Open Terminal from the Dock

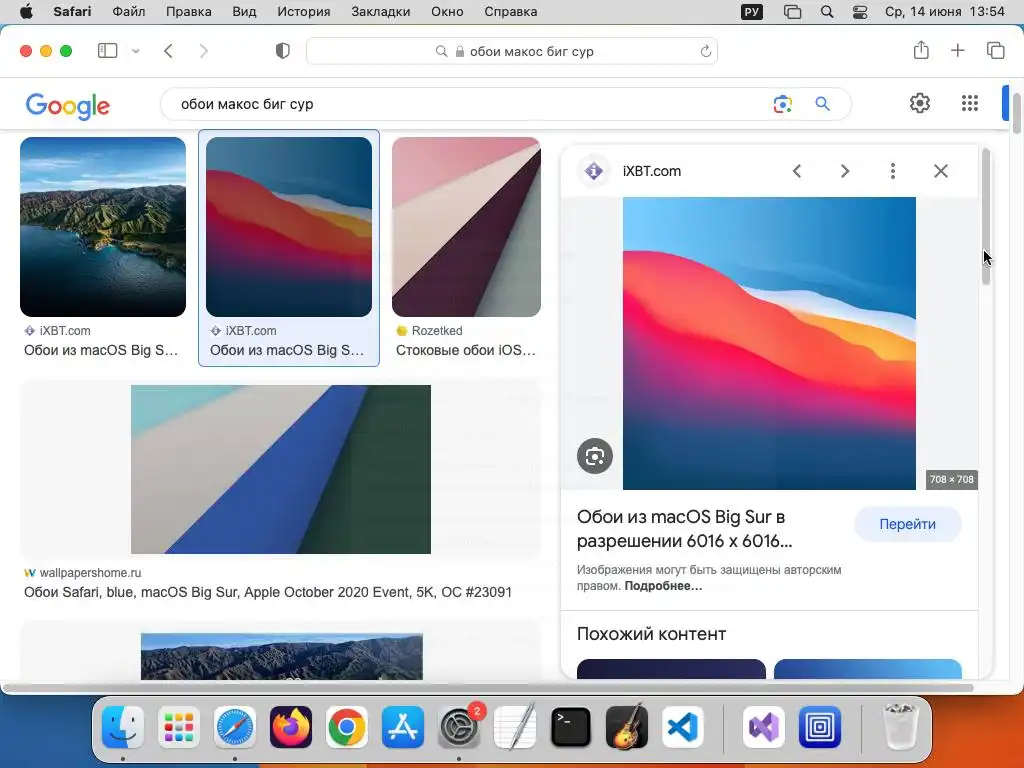pos(571,727)
